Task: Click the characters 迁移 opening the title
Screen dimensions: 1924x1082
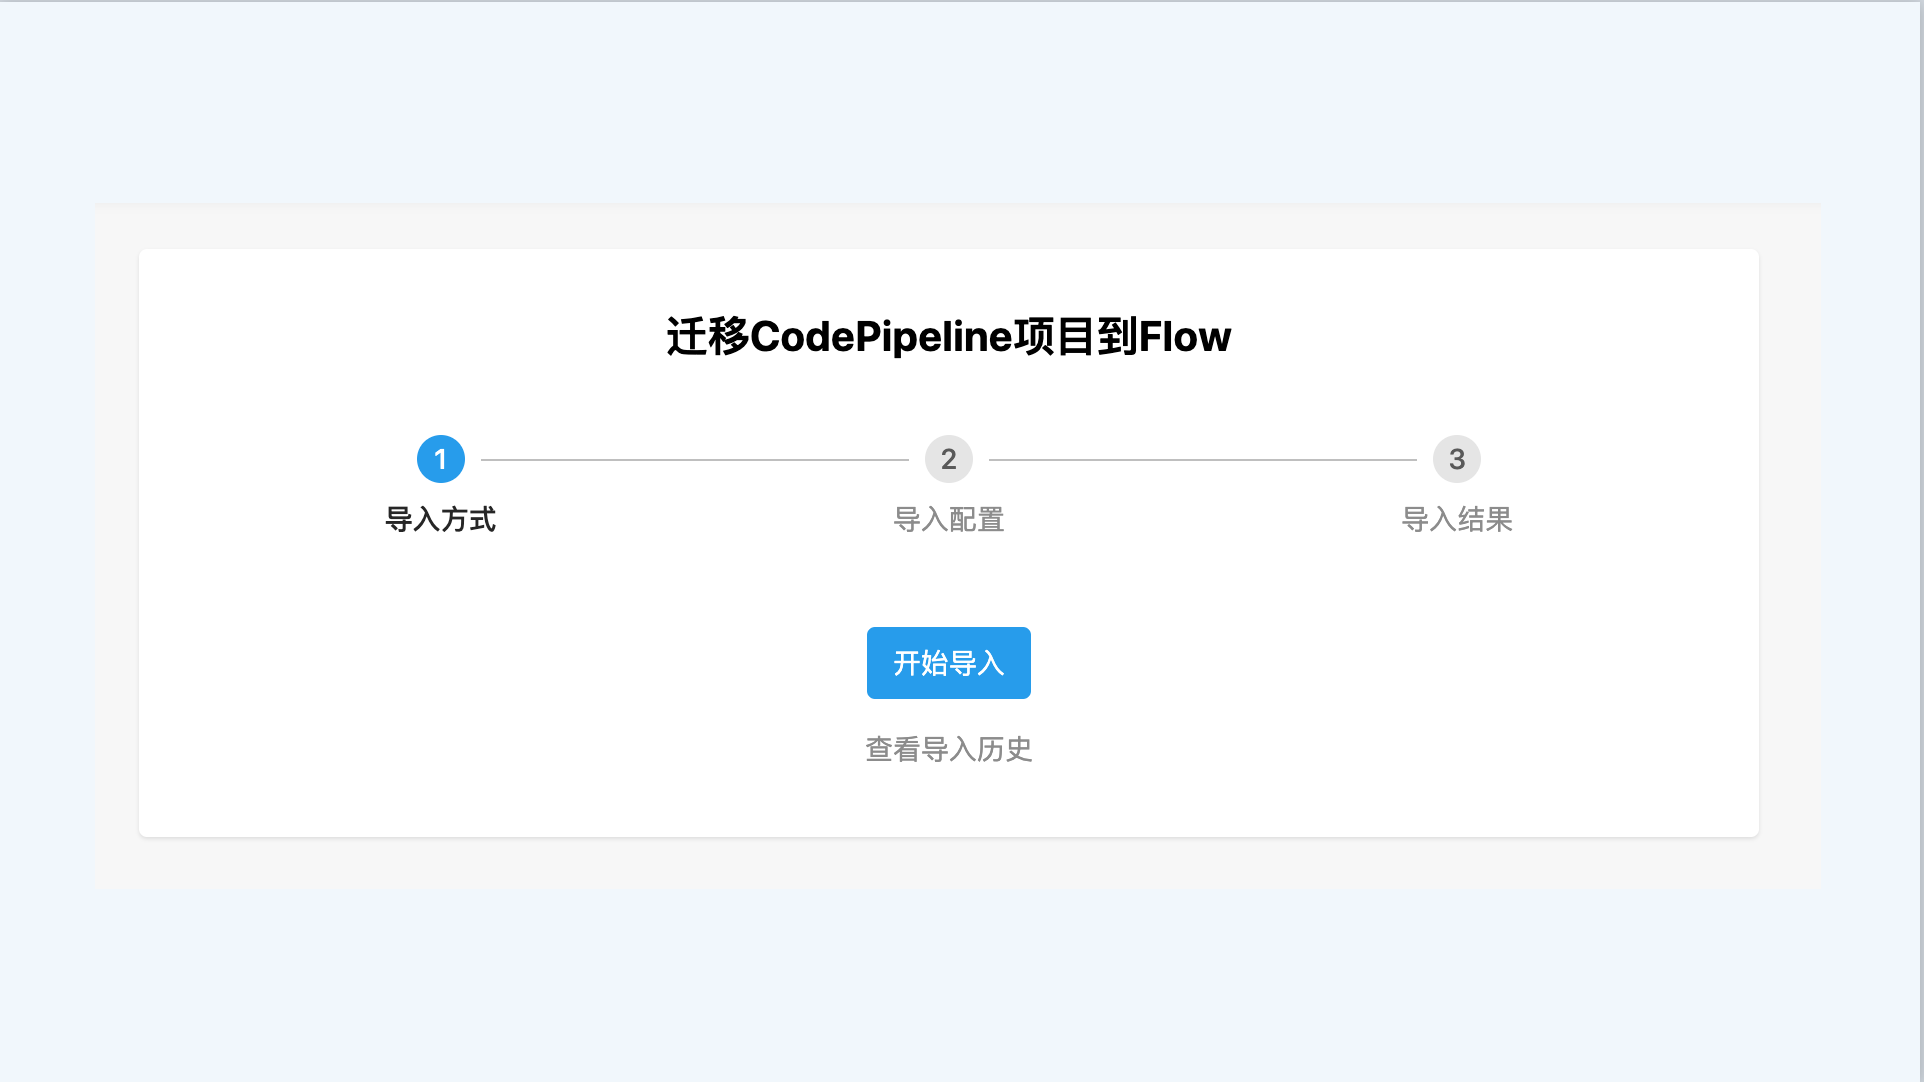Action: [x=708, y=336]
